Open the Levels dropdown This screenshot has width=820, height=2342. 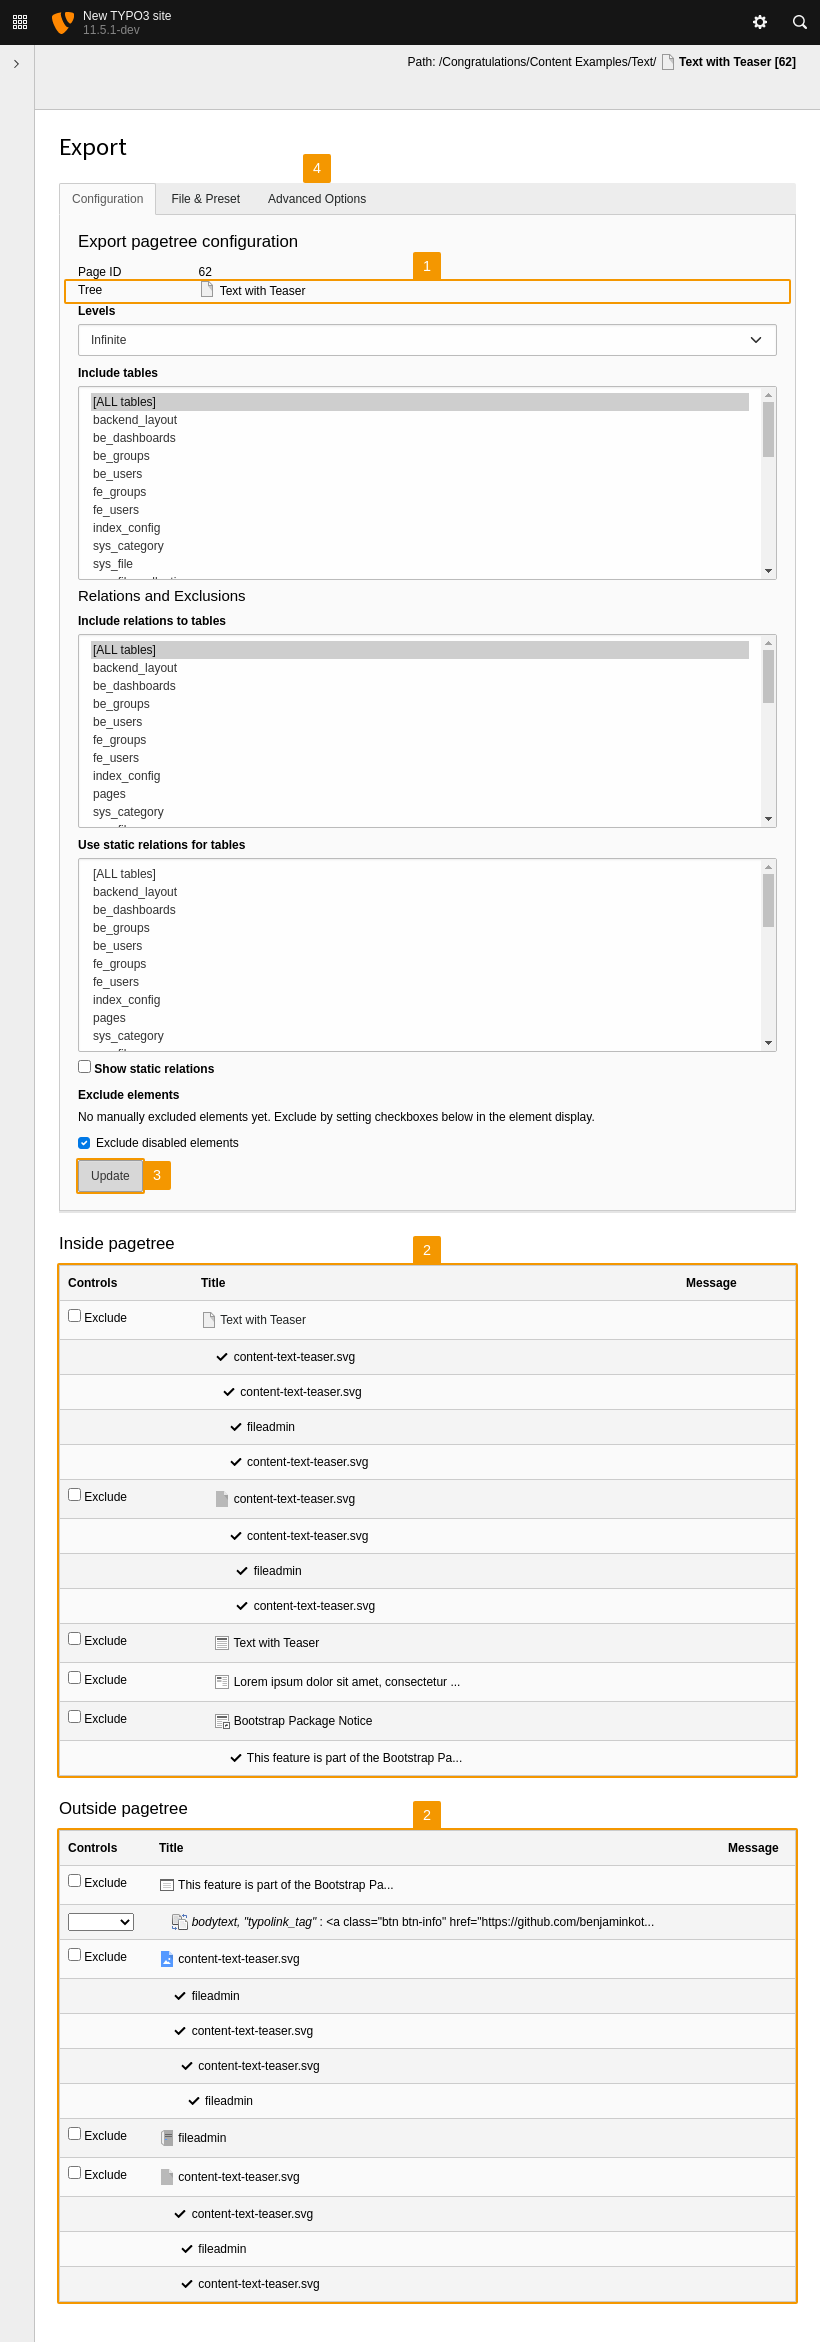(x=427, y=340)
